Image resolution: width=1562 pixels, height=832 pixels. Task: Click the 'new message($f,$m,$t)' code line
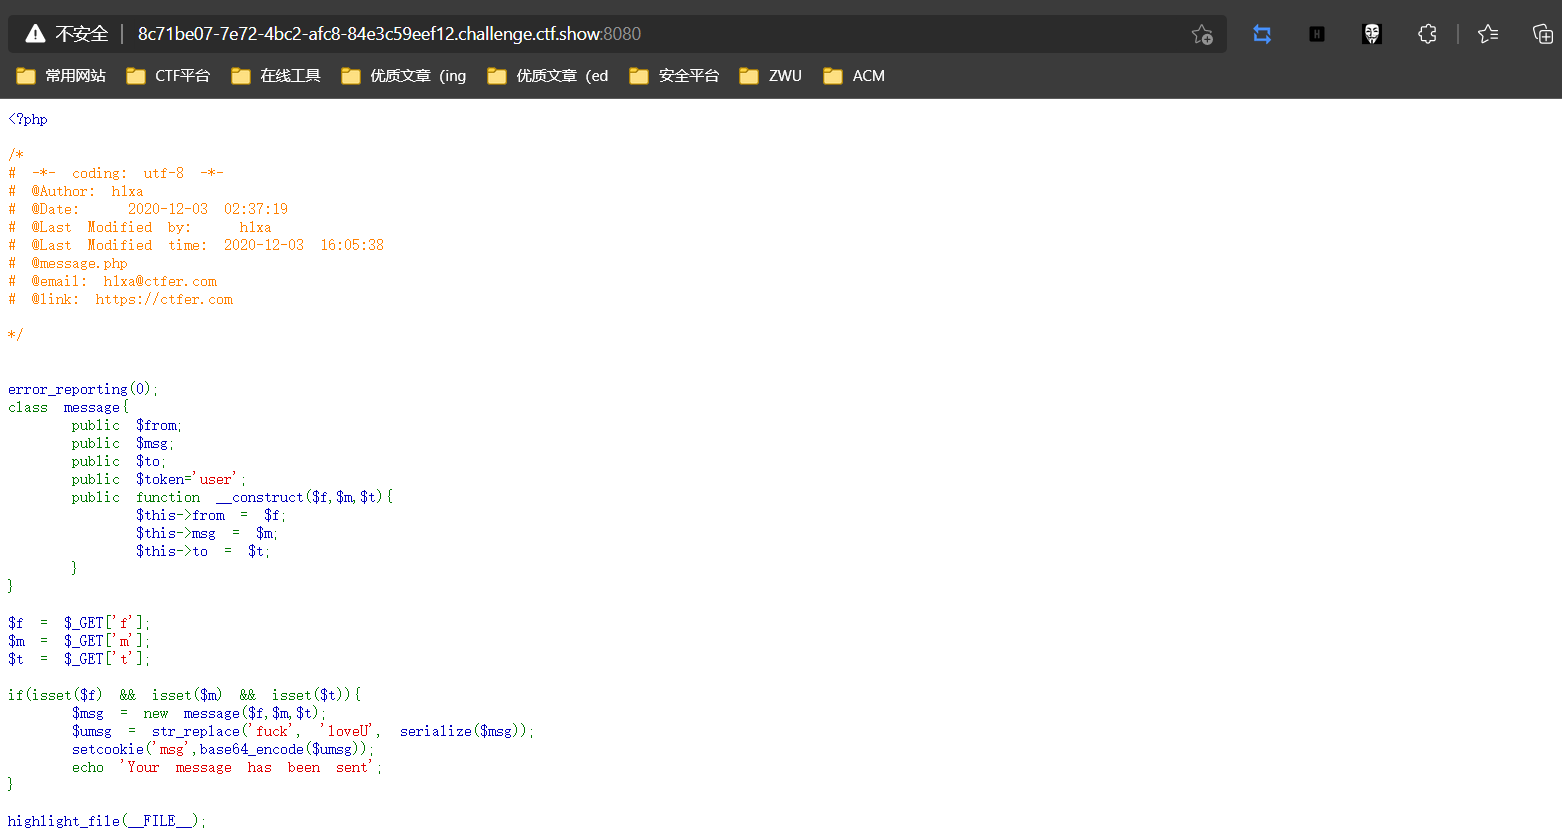click(x=199, y=713)
